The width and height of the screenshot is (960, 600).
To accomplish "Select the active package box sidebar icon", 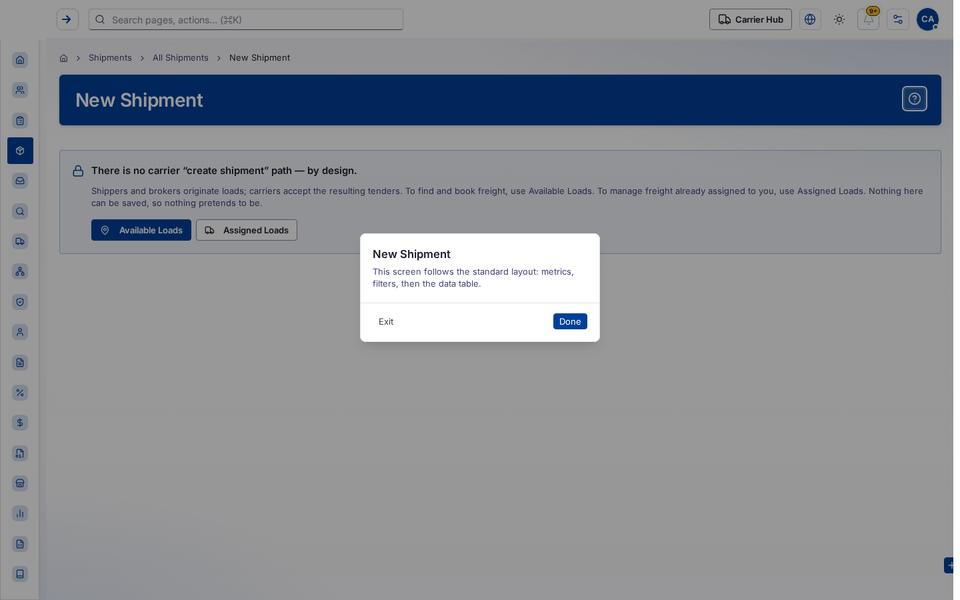I will [x=20, y=151].
